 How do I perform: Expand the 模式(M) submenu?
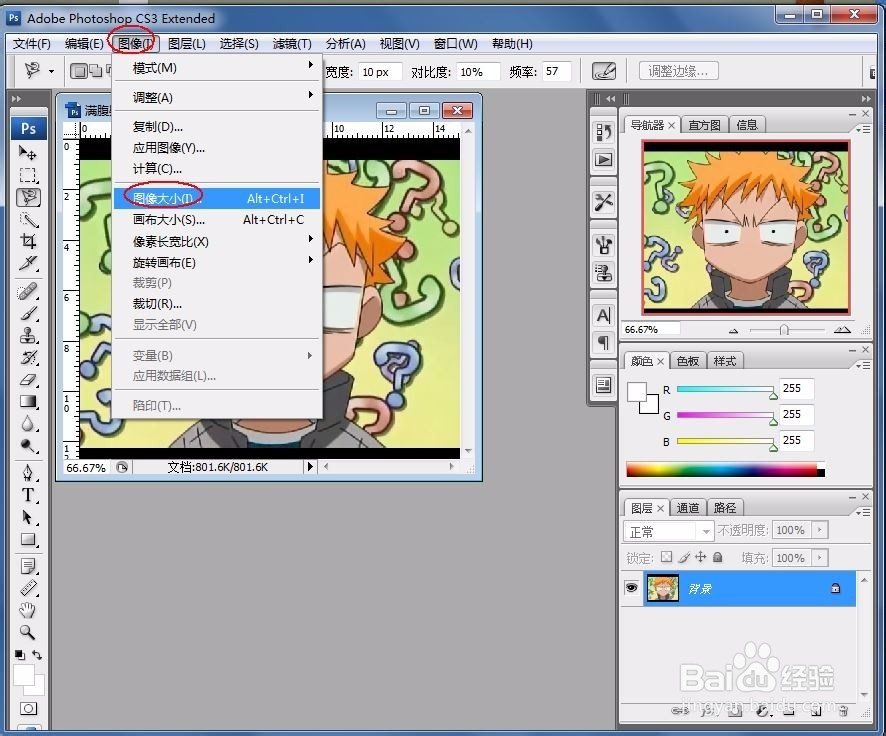(x=218, y=68)
